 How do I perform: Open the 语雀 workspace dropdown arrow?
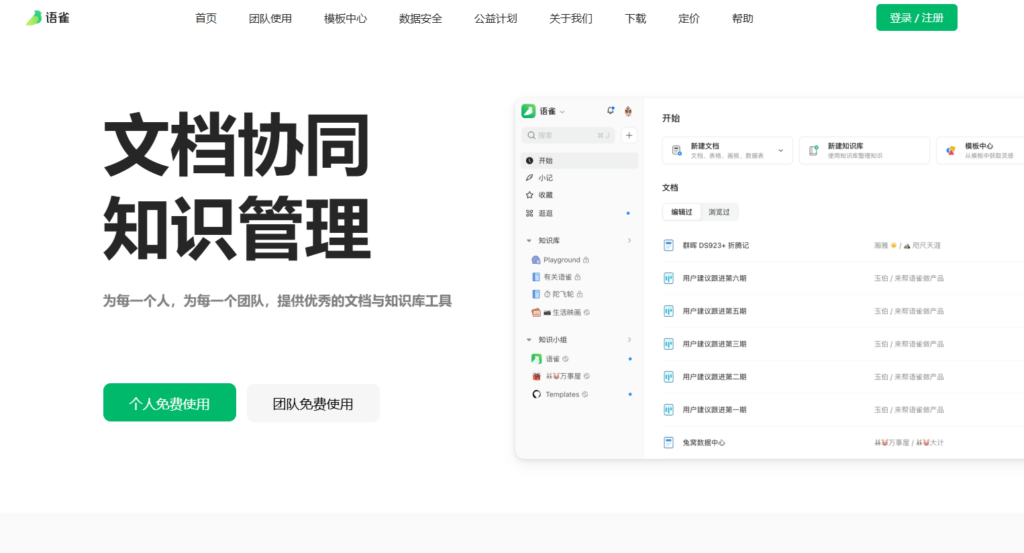pos(562,112)
